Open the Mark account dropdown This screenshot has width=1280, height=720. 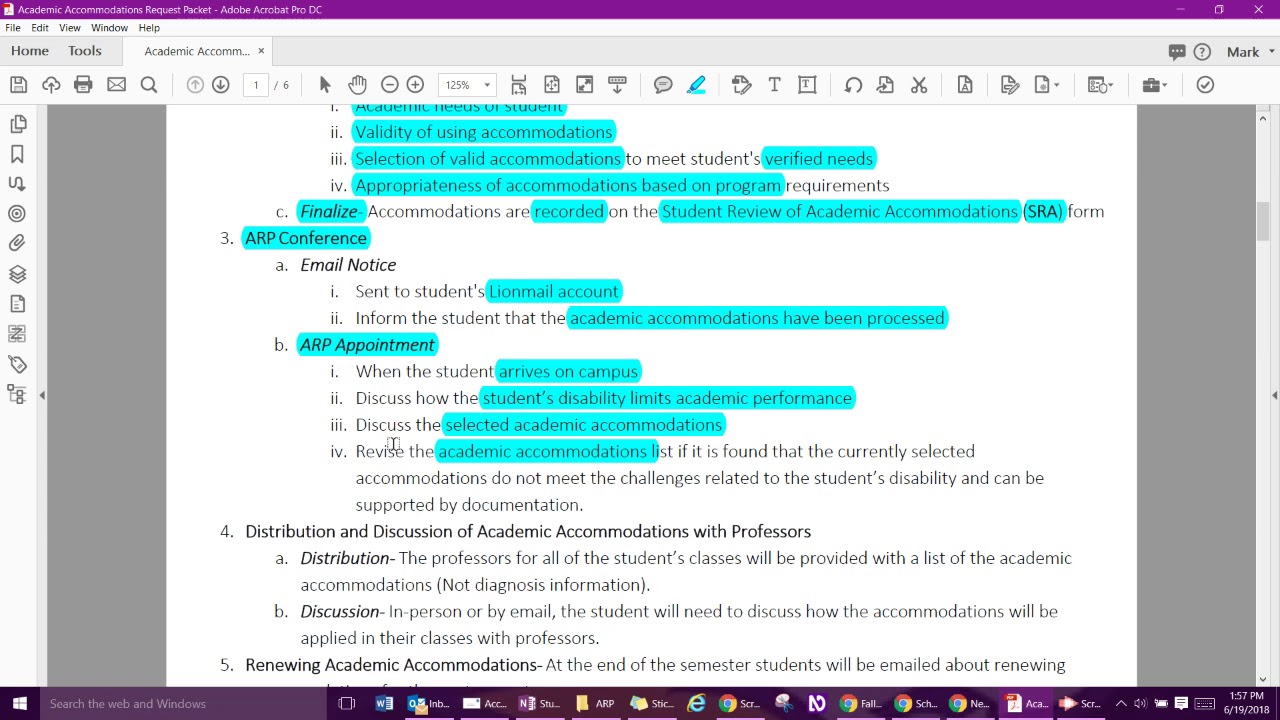click(x=1250, y=52)
